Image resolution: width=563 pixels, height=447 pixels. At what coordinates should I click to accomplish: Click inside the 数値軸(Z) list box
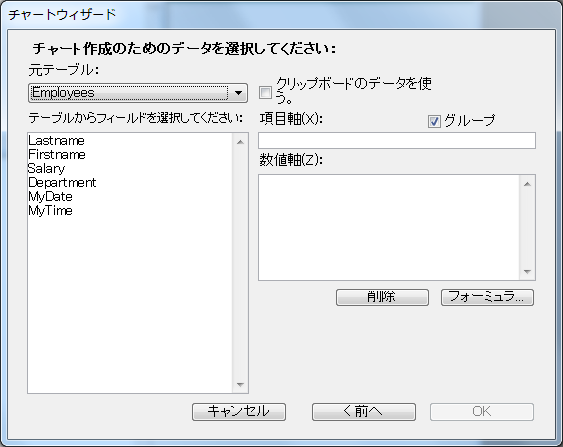[389, 227]
